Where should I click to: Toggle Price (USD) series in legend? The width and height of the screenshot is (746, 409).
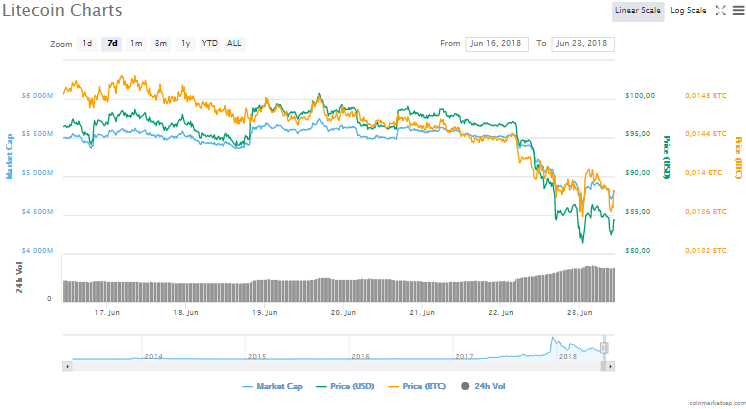click(345, 386)
